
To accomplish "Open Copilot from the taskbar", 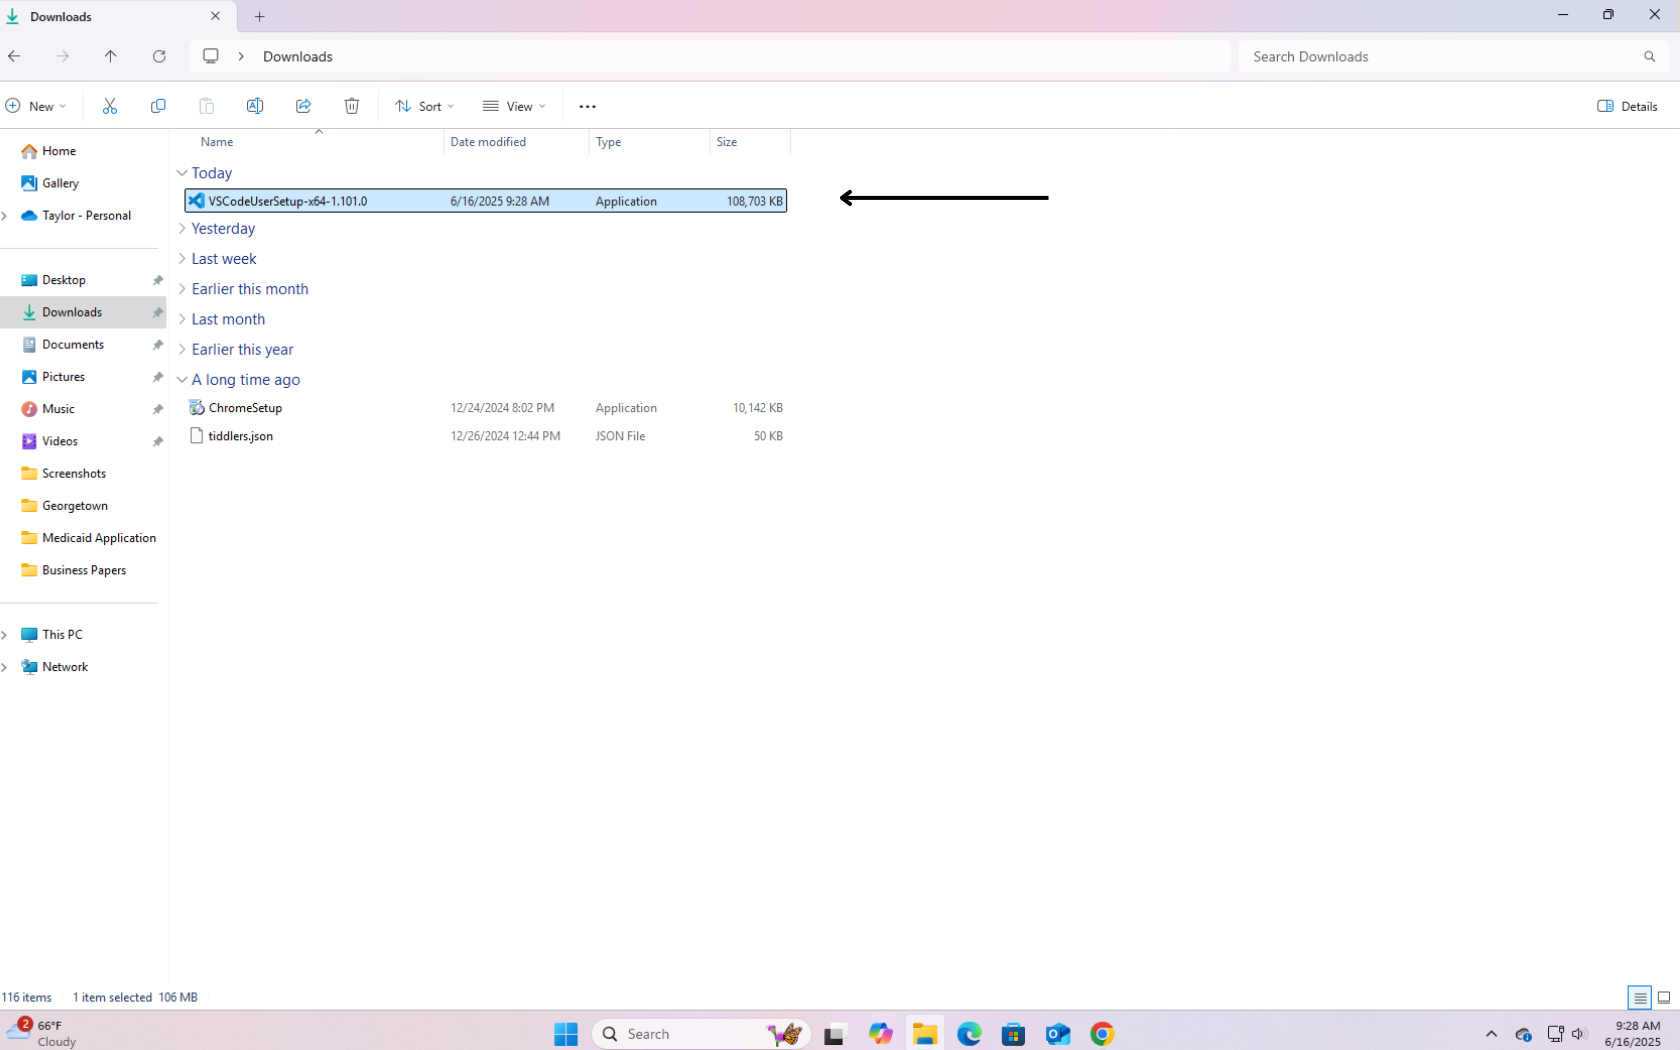I will coord(880,1034).
